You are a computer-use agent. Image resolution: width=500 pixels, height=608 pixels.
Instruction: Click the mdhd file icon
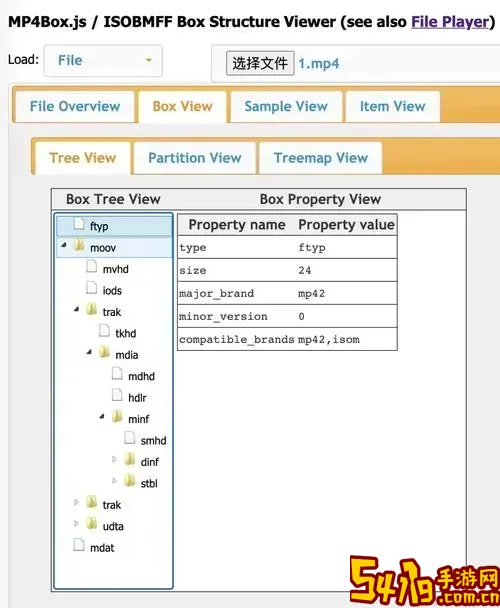click(117, 374)
